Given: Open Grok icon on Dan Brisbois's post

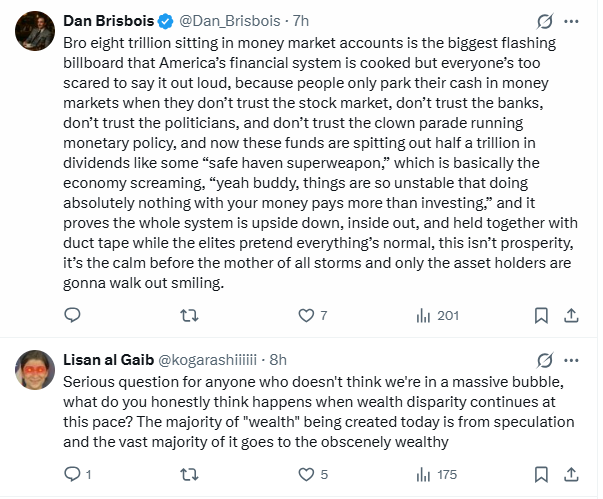Looking at the screenshot, I should pyautogui.click(x=545, y=21).
